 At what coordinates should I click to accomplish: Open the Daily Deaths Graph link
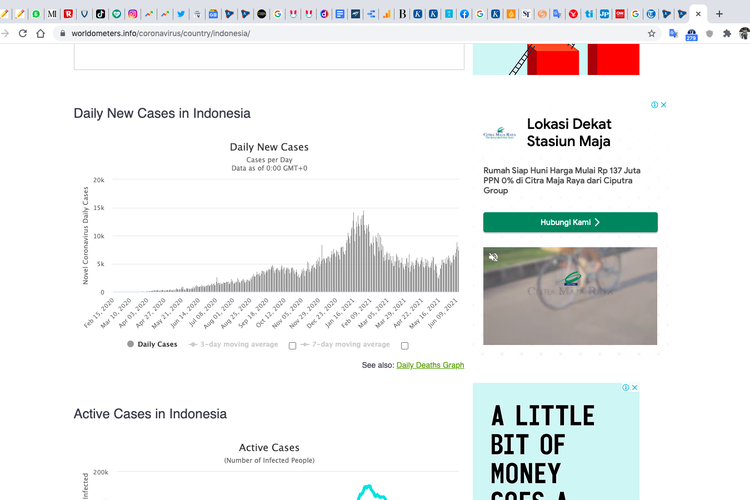[430, 365]
